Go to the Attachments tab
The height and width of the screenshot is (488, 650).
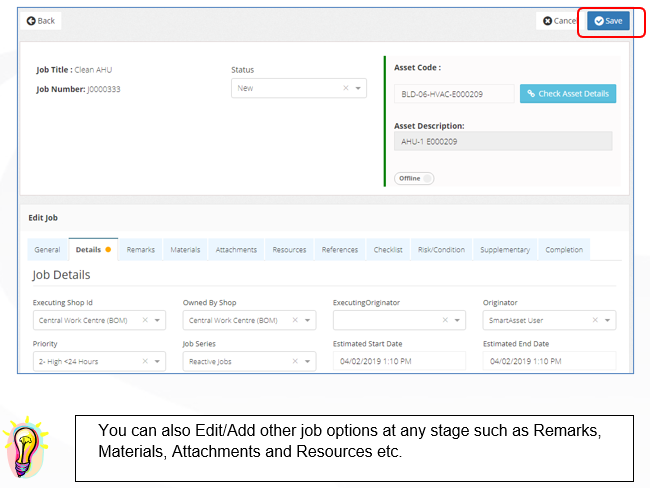pyautogui.click(x=236, y=250)
